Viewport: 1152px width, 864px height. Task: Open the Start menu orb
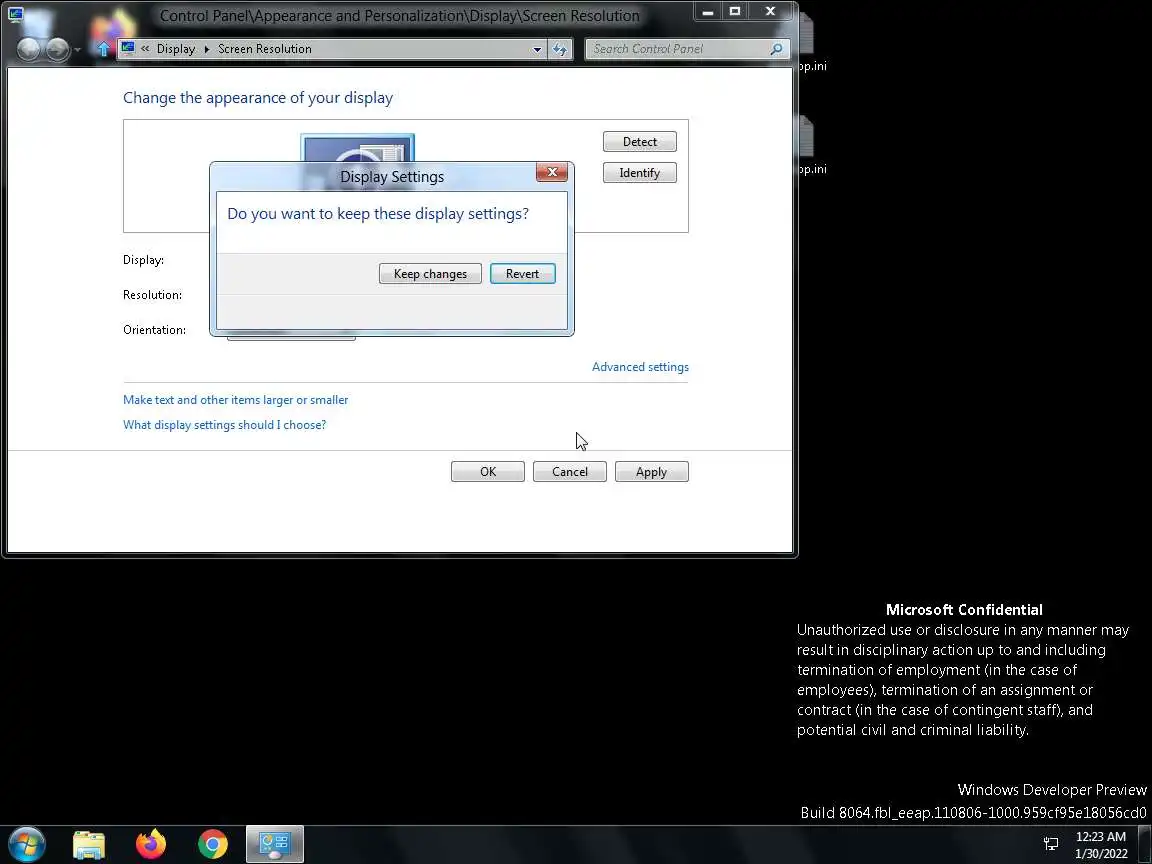coord(26,844)
